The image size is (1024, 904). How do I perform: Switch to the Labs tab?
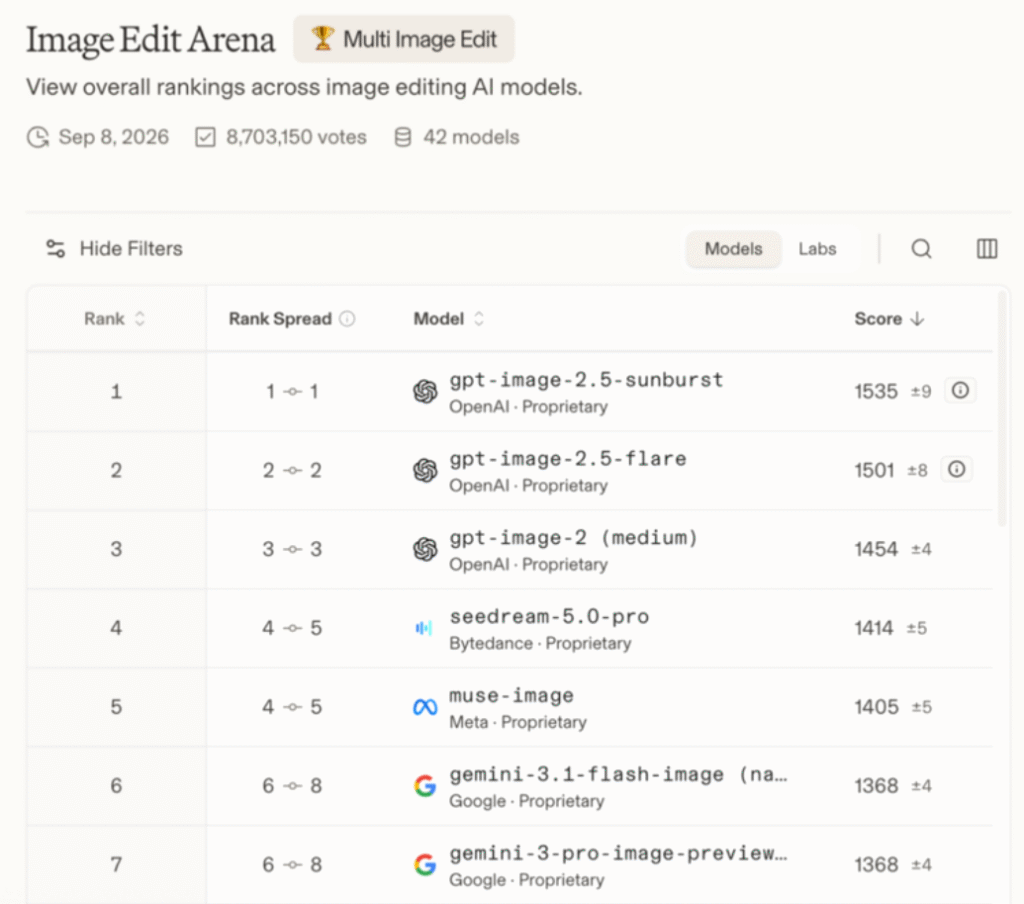click(817, 249)
